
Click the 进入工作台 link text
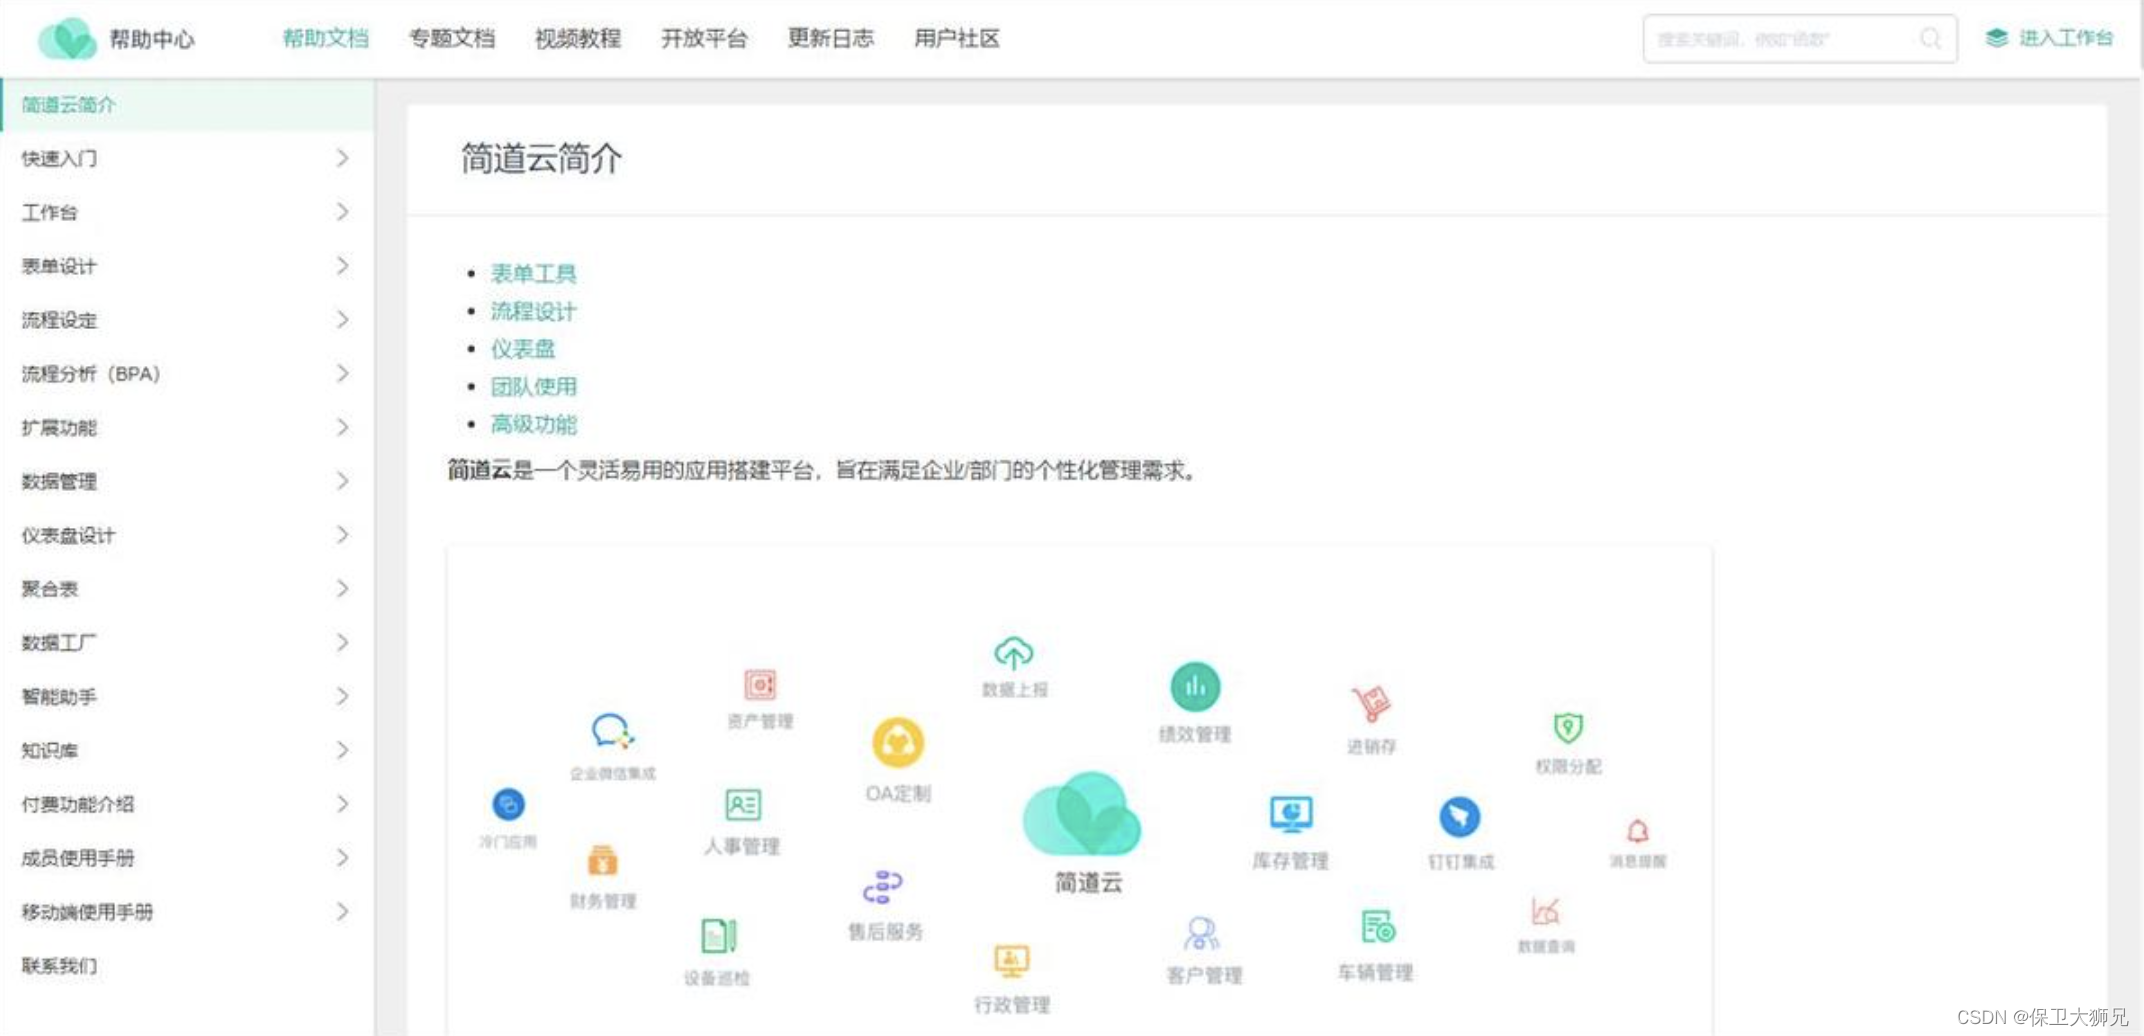(2066, 38)
